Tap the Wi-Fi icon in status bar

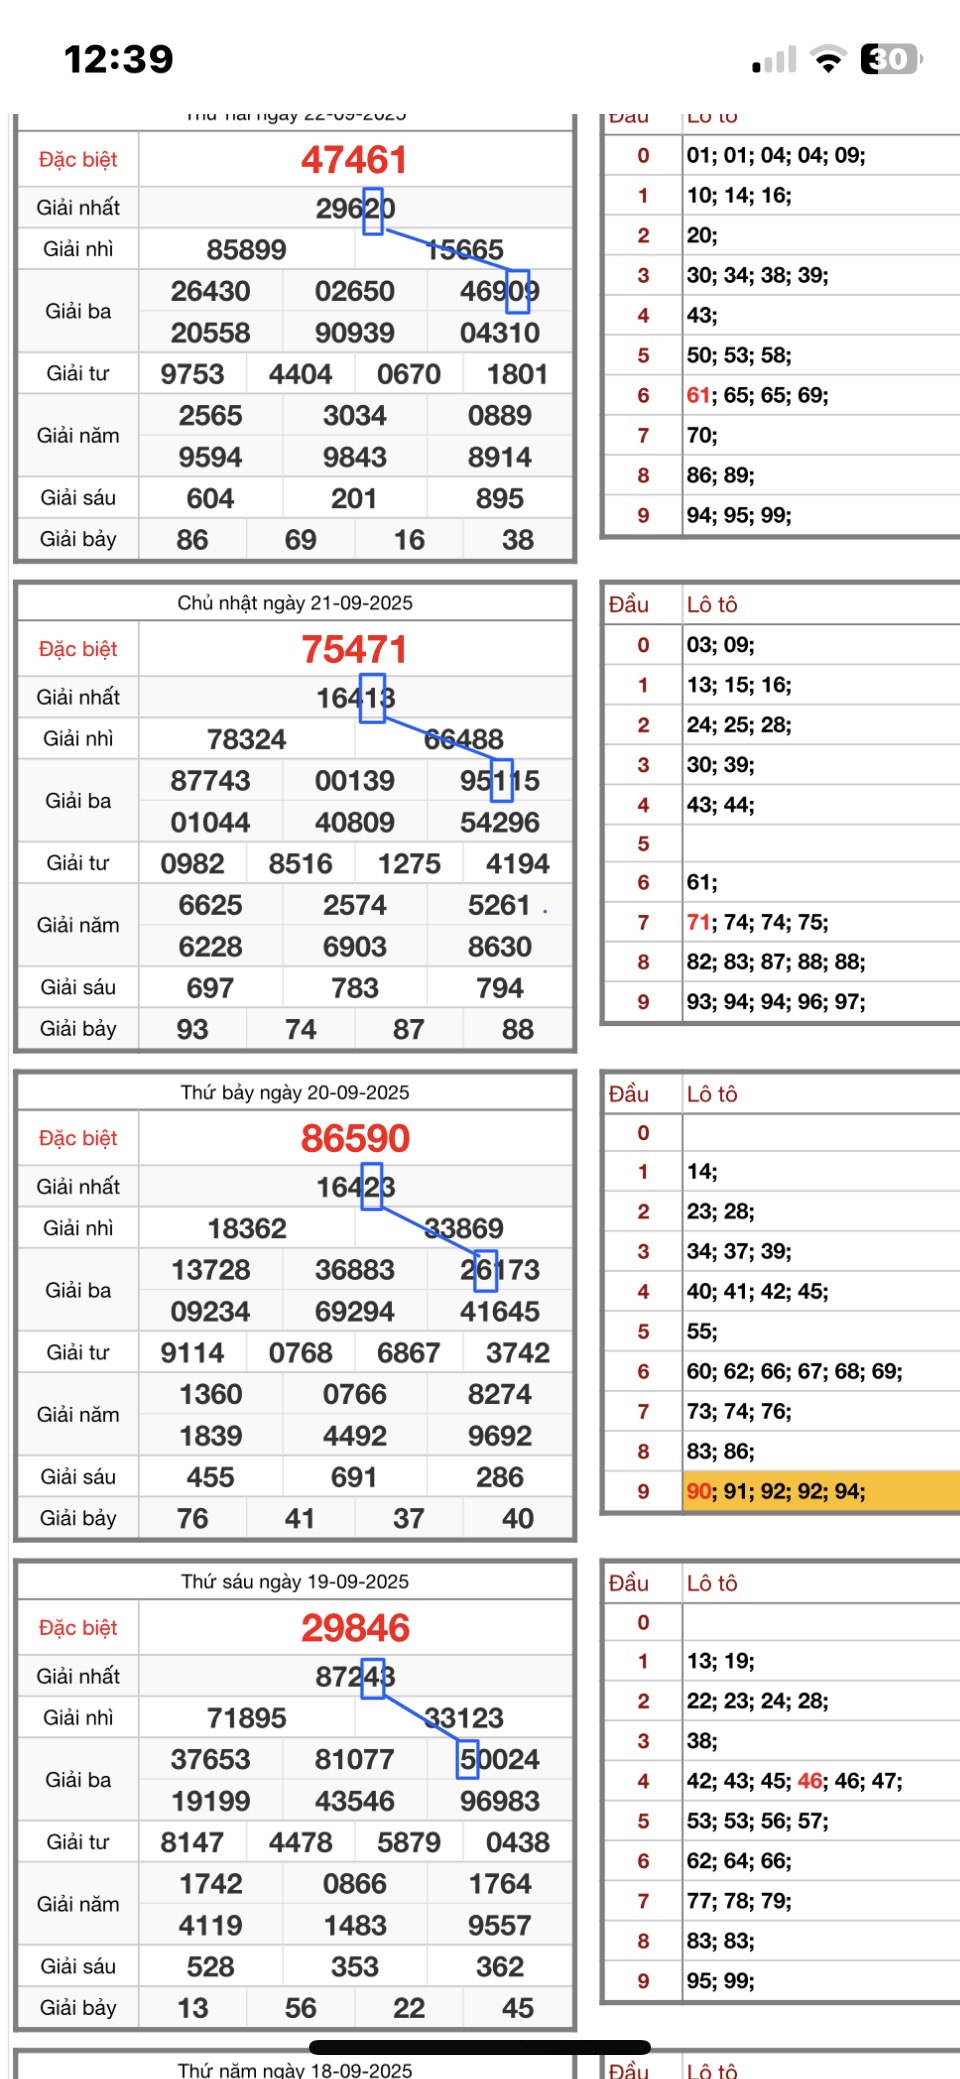828,60
